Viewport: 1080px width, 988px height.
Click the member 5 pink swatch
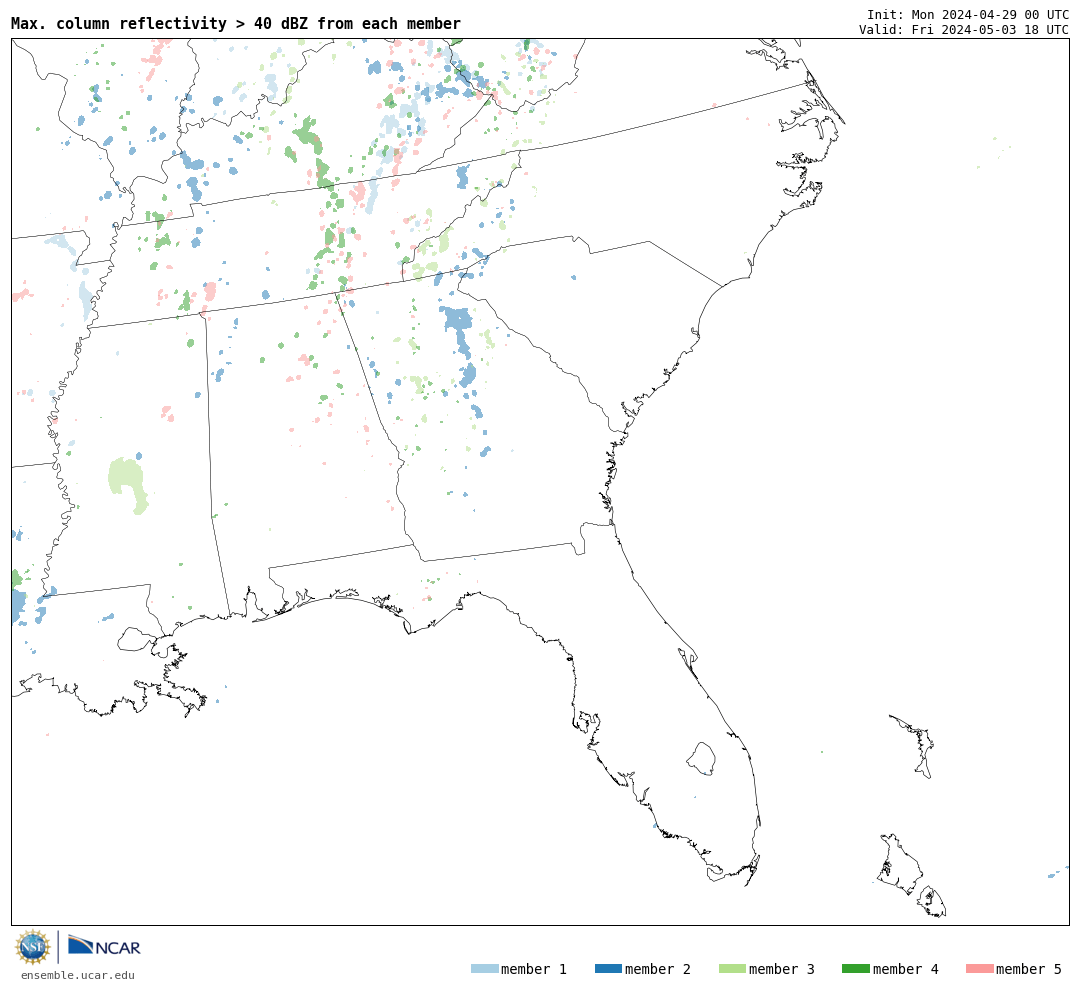[x=979, y=968]
